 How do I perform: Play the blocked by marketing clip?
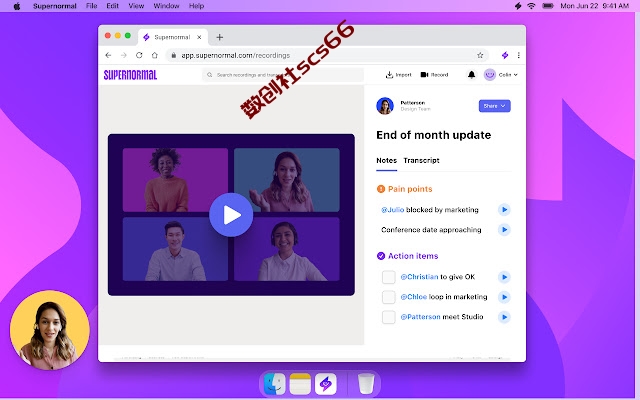504,209
